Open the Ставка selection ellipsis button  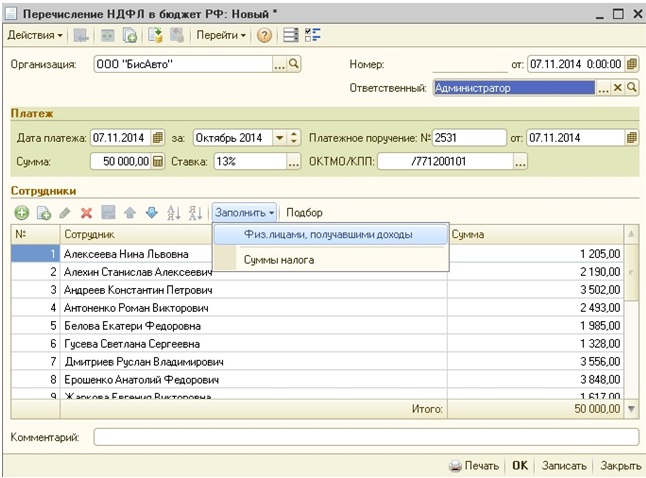tap(294, 161)
